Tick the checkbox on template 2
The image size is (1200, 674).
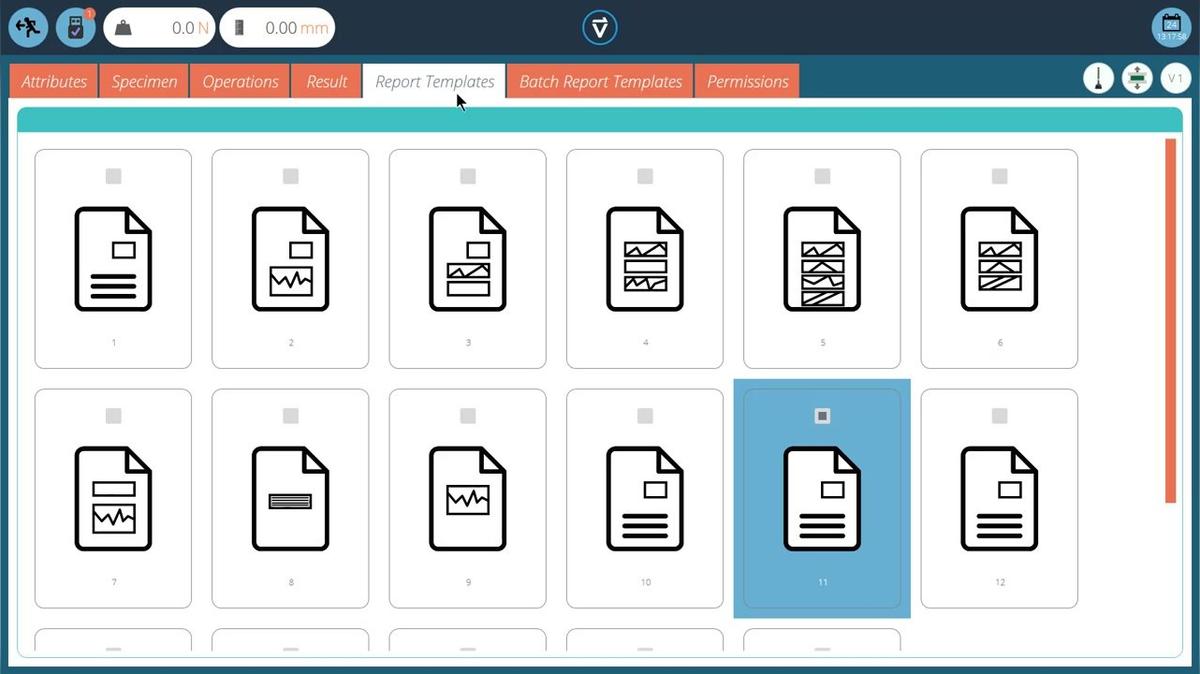290,176
